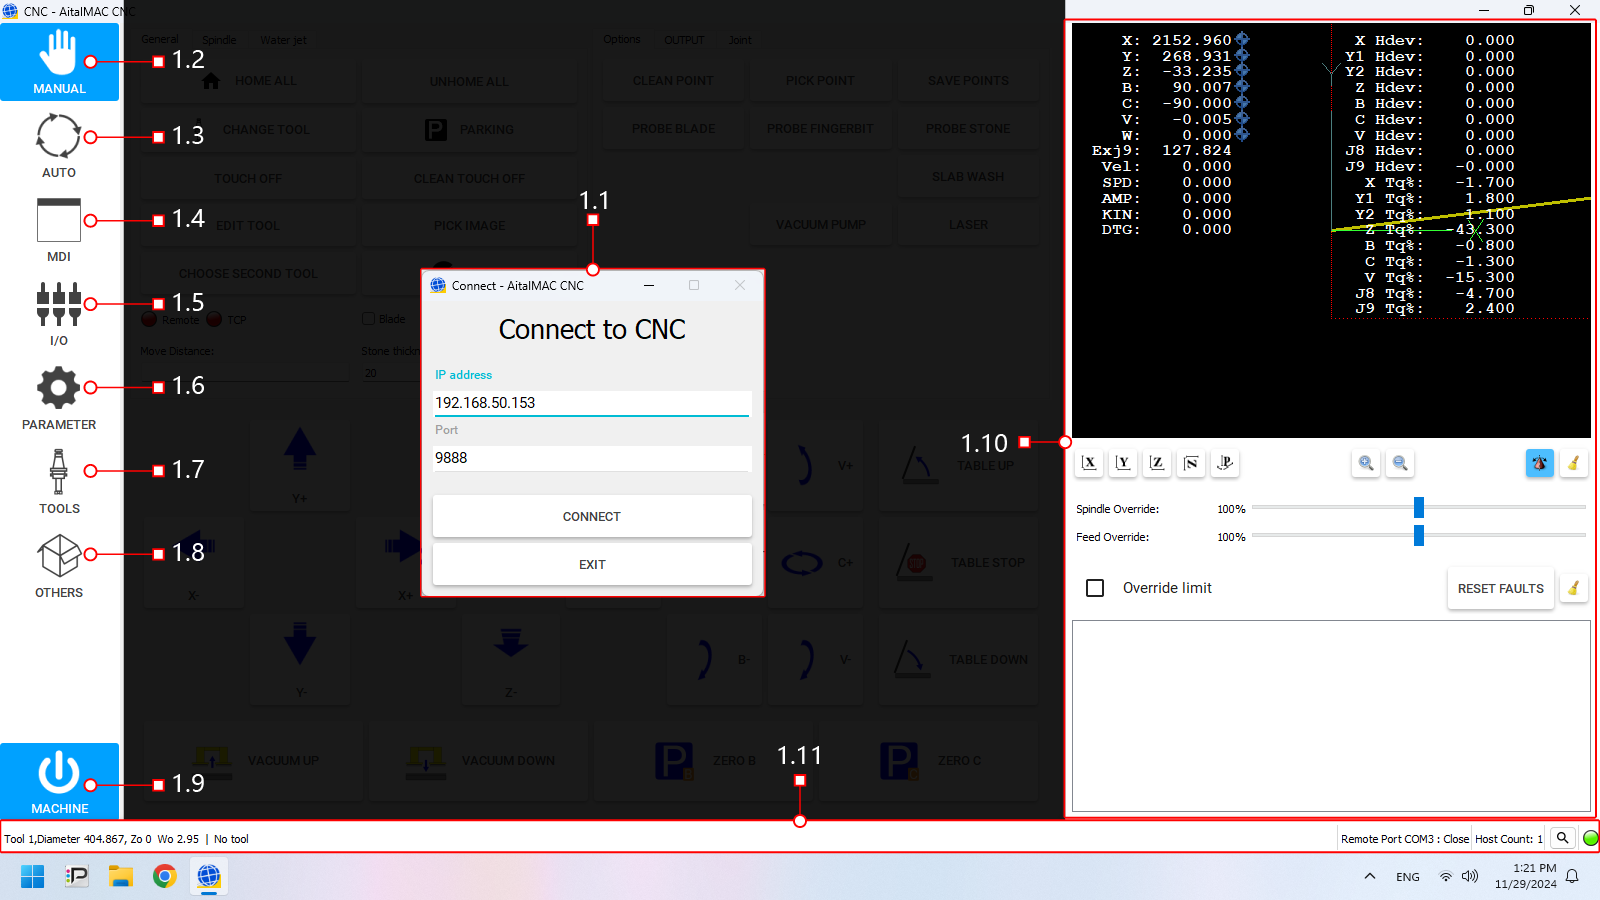Switch to AUTO mode in sidebar
The image size is (1600, 900).
coord(59,145)
